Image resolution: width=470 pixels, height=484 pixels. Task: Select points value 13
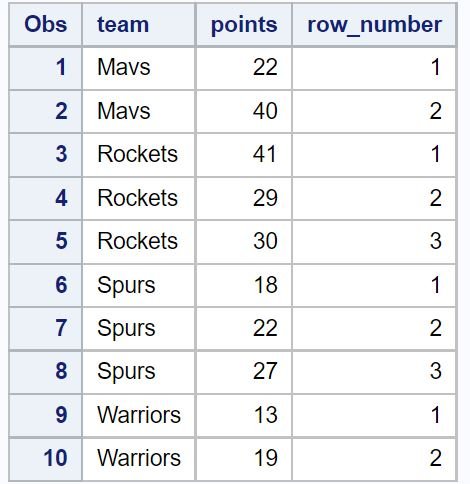pyautogui.click(x=244, y=415)
